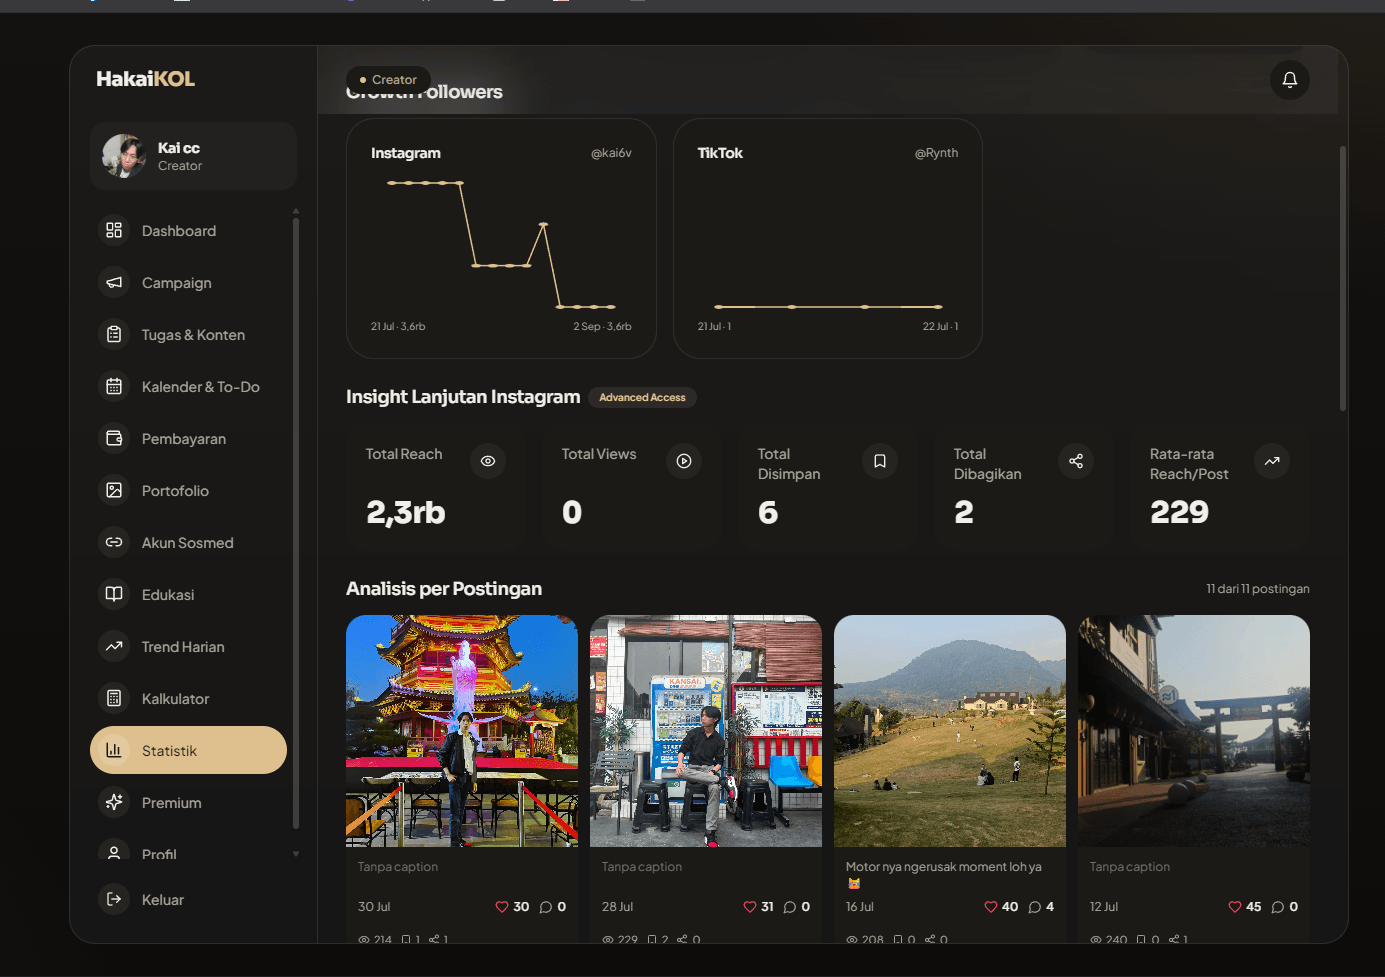Click the Kalender & To-Do calendar icon
Screen dimensions: 1385x977
coord(114,386)
